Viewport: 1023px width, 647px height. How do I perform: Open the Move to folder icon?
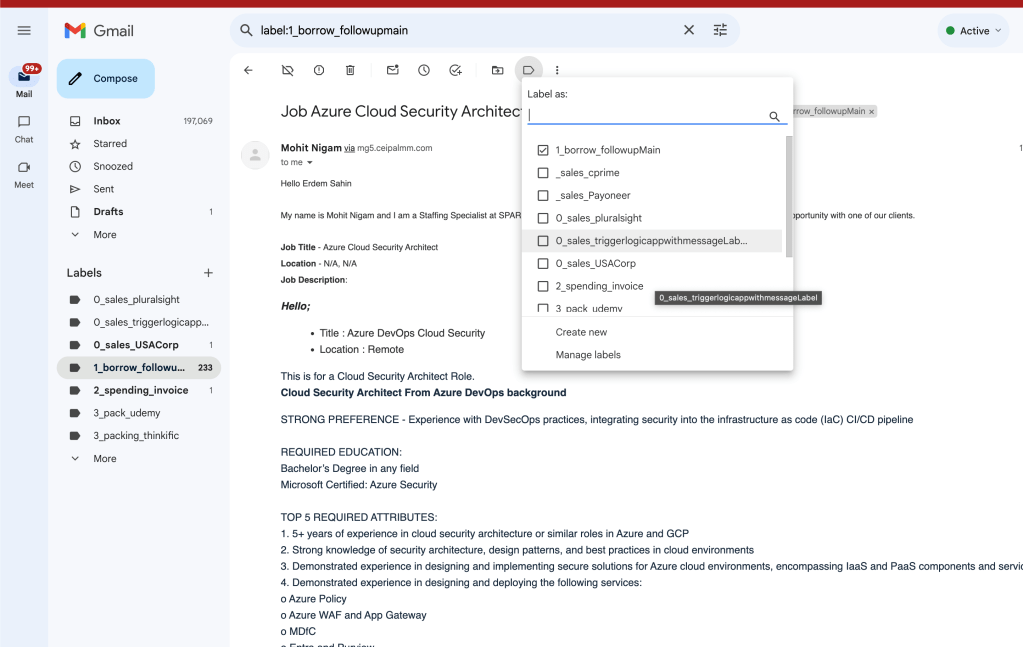click(x=498, y=70)
